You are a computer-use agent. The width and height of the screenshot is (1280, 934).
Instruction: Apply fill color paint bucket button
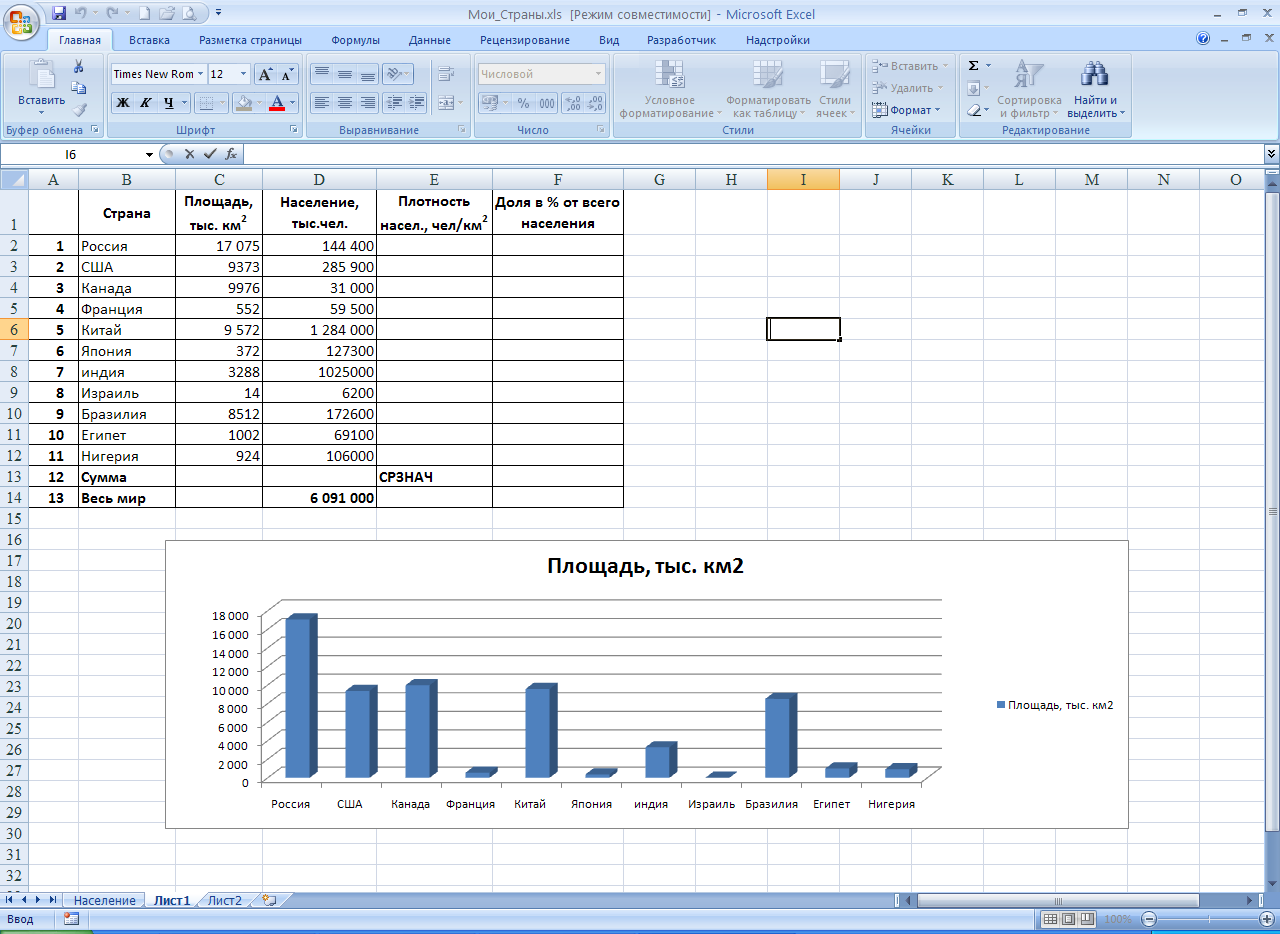pyautogui.click(x=243, y=102)
